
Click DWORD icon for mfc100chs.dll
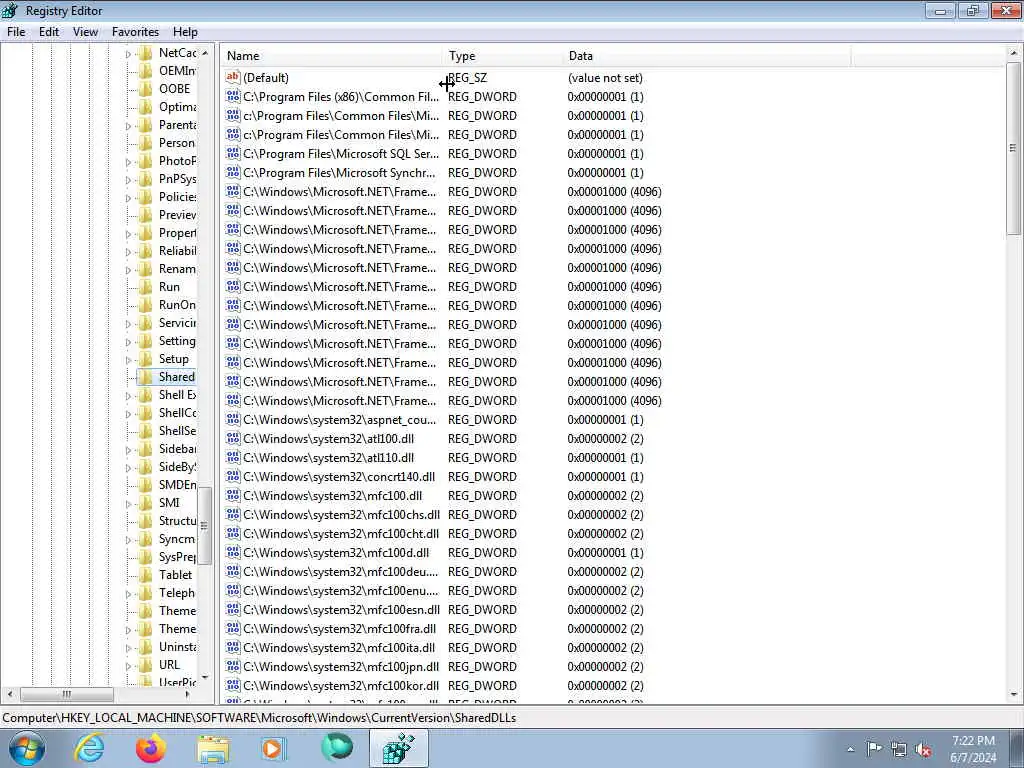point(232,514)
